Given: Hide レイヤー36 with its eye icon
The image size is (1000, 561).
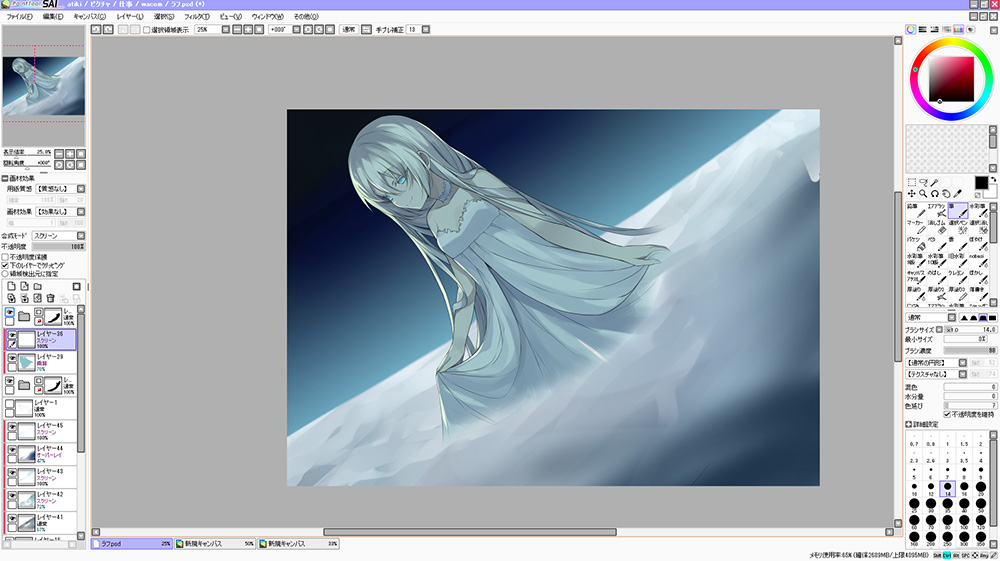Looking at the screenshot, I should 12,335.
